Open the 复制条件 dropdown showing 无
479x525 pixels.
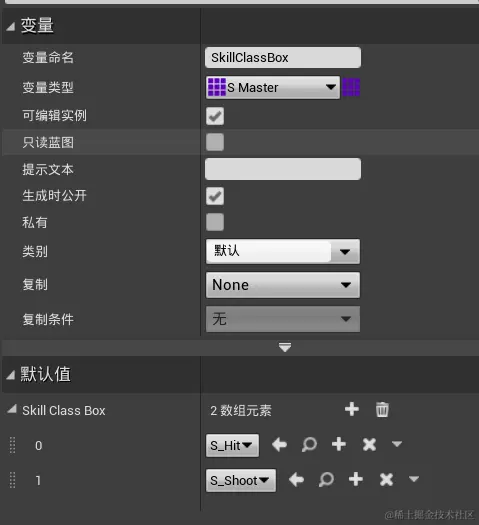tap(283, 319)
